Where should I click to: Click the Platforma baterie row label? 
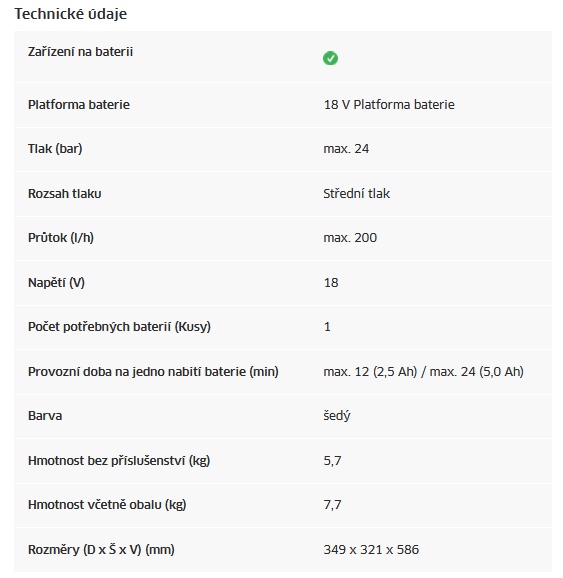point(79,105)
